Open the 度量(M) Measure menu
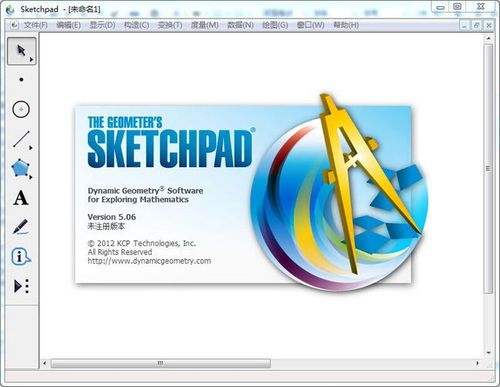The height and width of the screenshot is (387, 500). coord(204,25)
